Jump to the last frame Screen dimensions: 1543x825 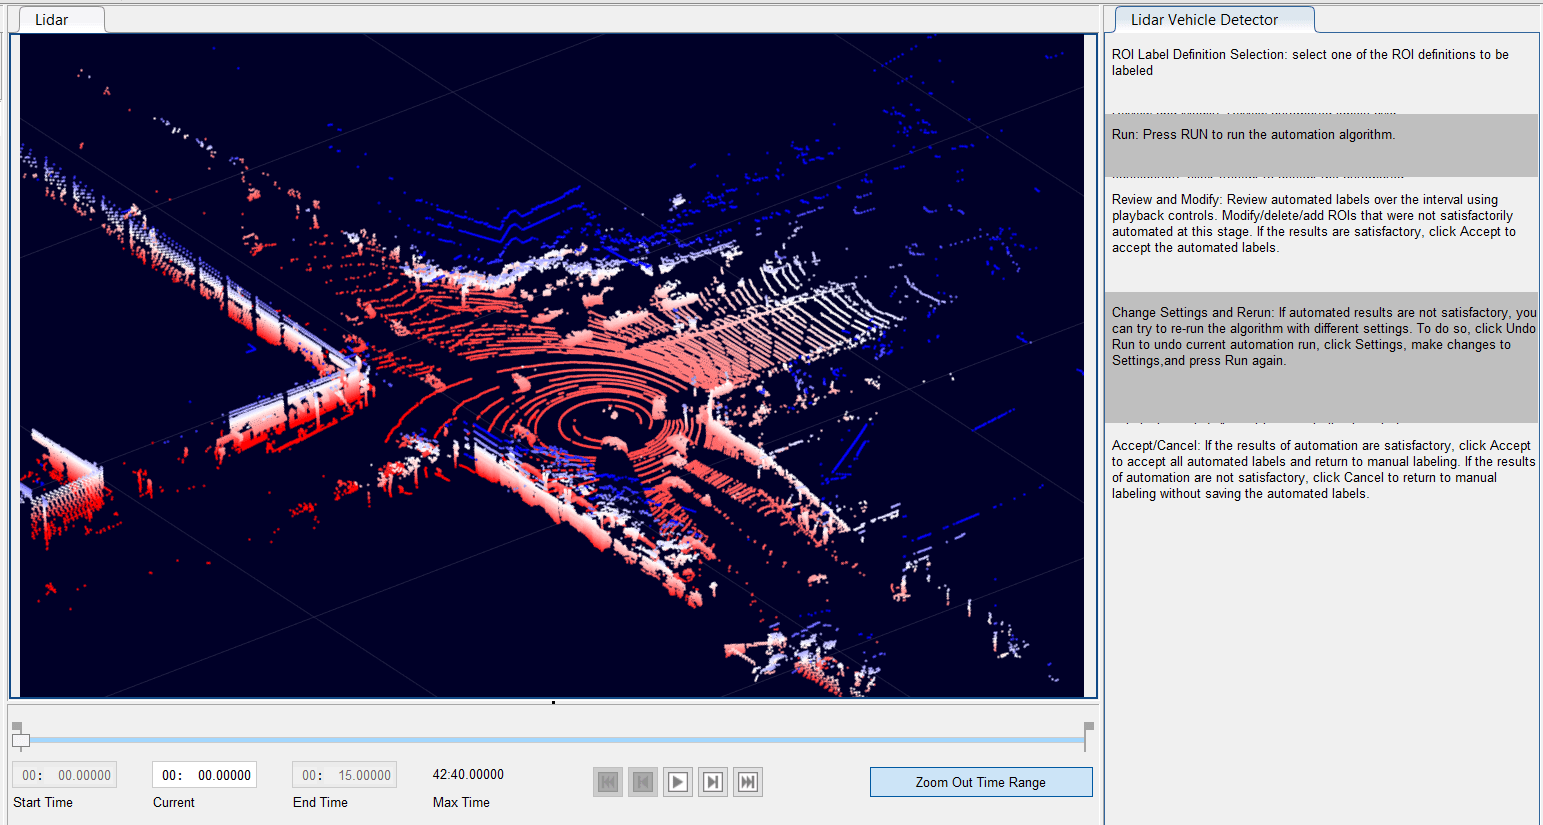(x=748, y=782)
